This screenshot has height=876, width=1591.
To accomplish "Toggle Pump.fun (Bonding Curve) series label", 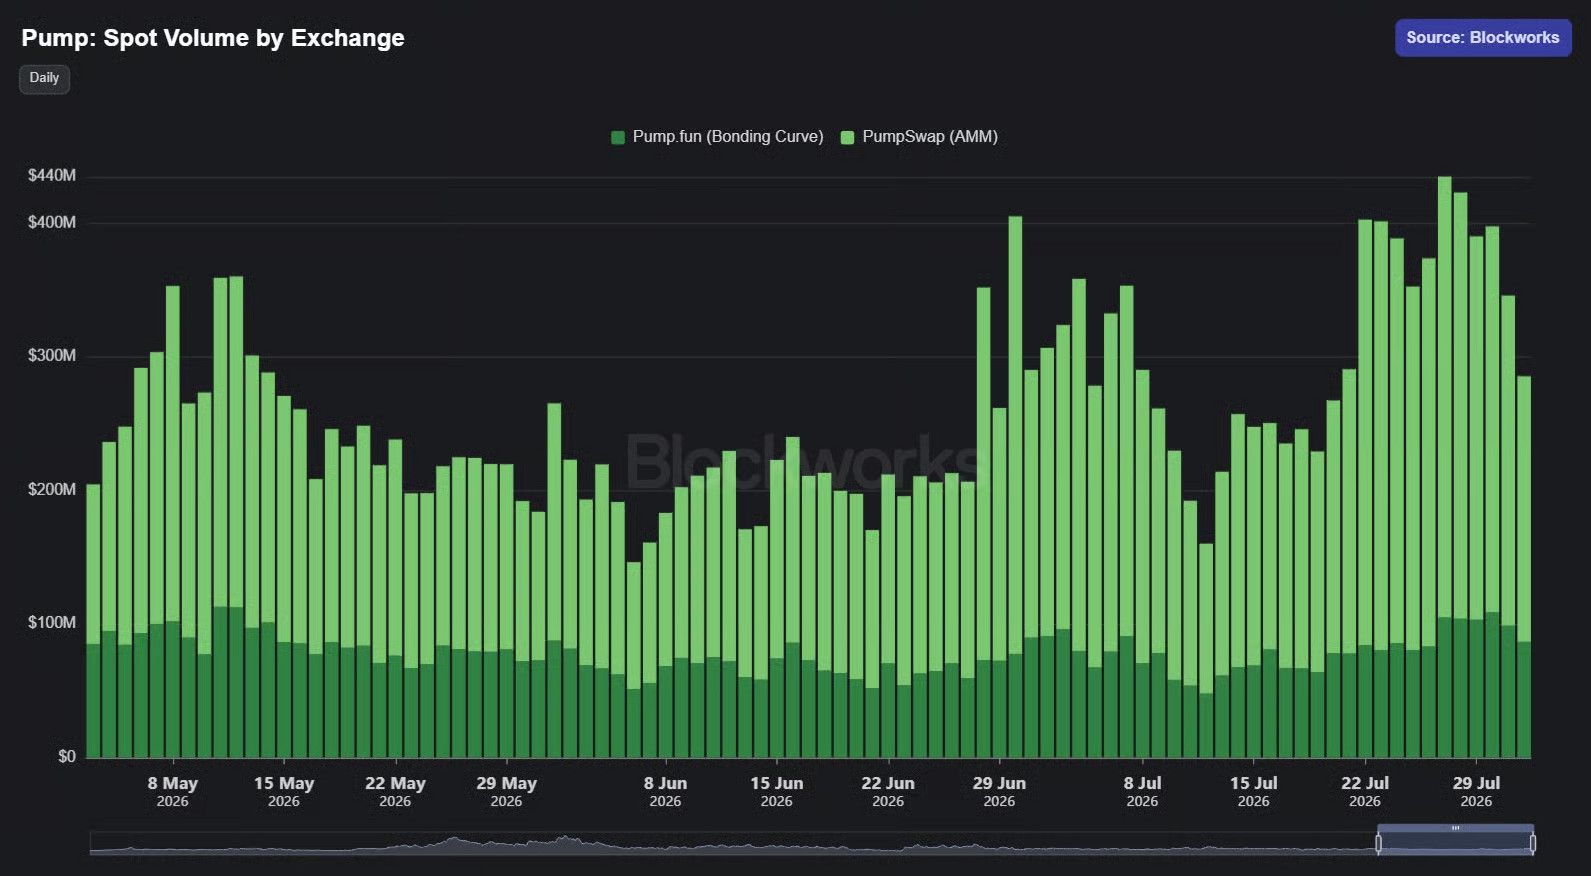I will click(x=728, y=136).
